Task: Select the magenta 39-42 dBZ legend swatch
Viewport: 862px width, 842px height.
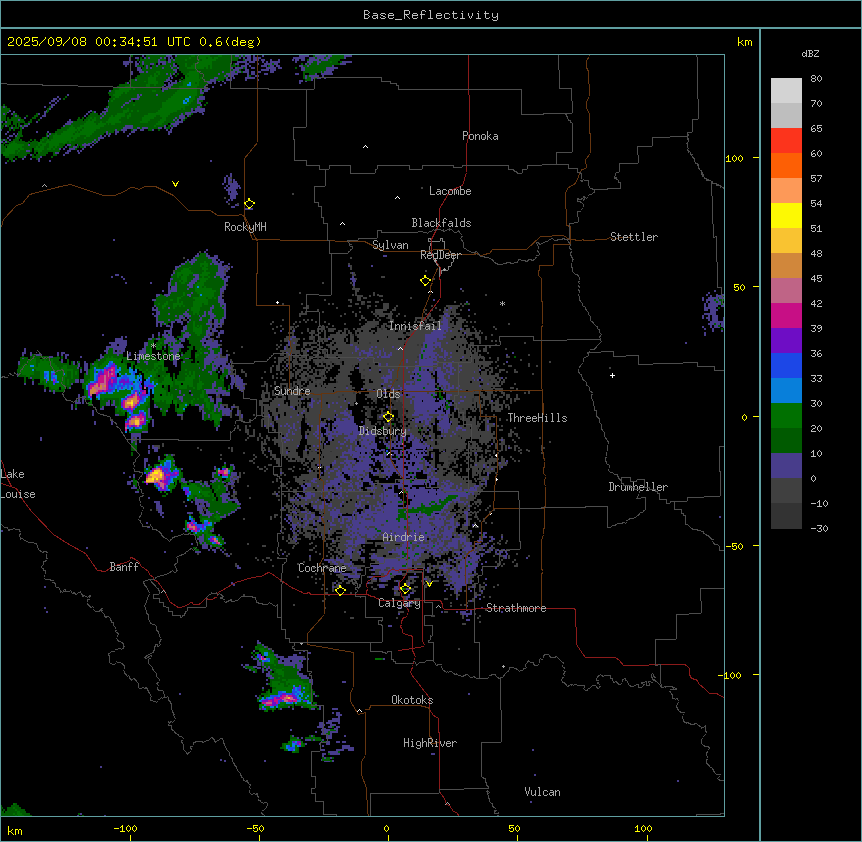Action: (786, 315)
